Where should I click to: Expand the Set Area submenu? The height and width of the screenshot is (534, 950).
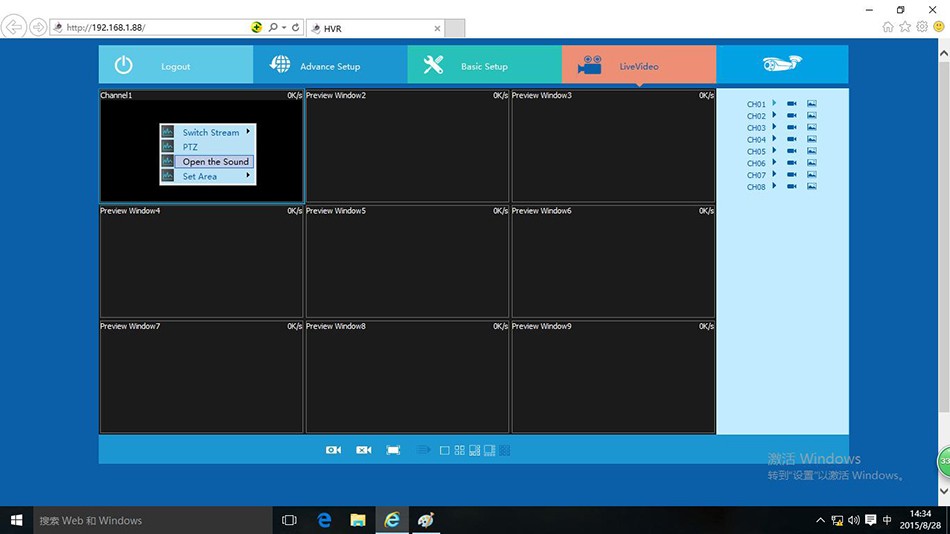point(200,176)
